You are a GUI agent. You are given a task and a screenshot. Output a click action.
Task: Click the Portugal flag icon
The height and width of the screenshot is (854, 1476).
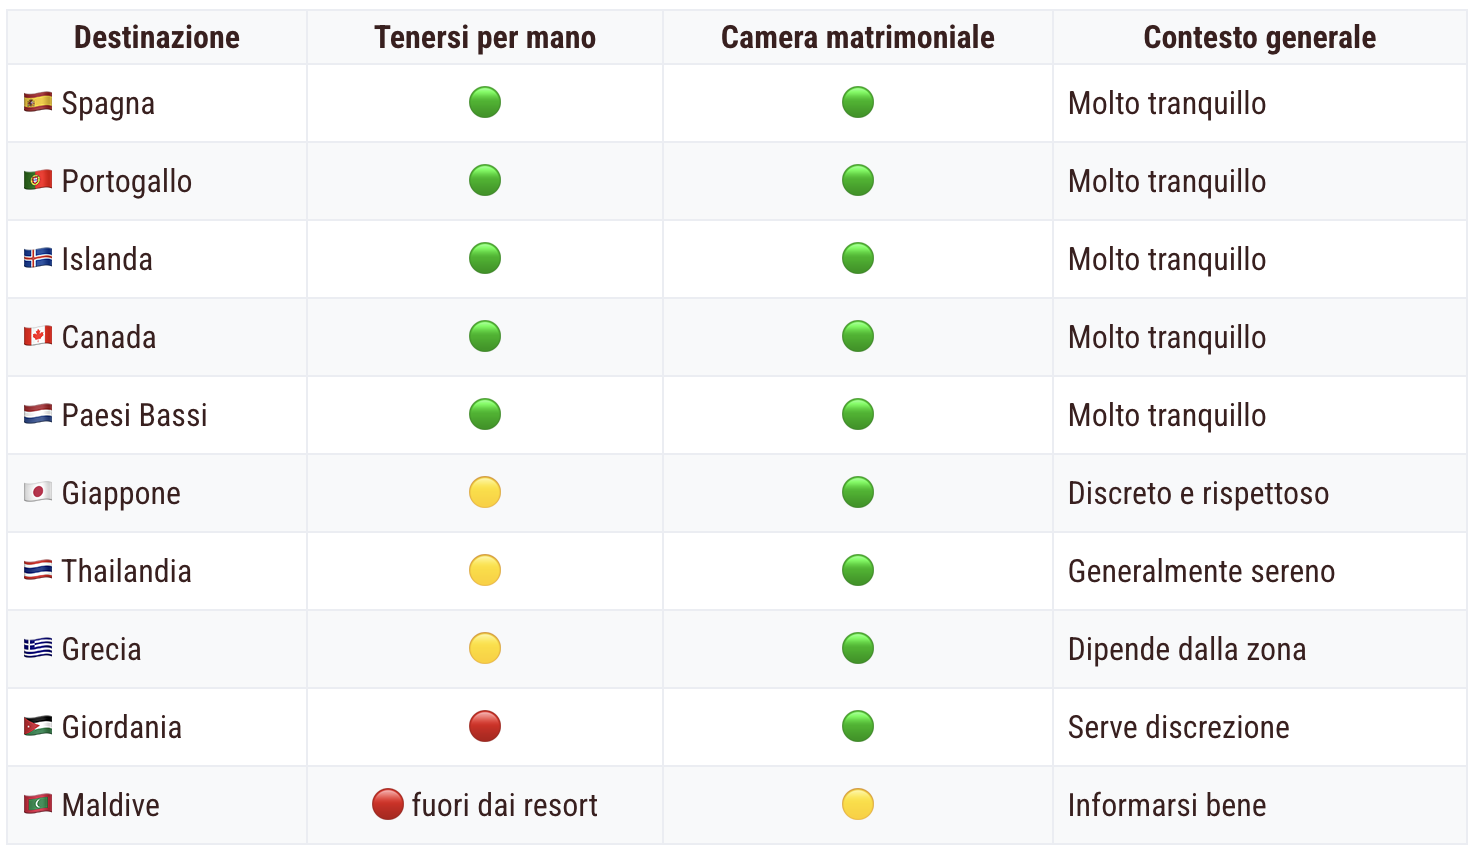coord(38,180)
